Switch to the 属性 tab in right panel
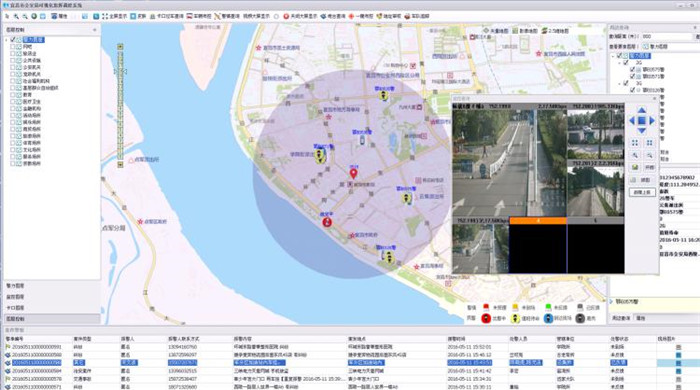Viewport: 700px width, 390px height. pyautogui.click(x=641, y=318)
